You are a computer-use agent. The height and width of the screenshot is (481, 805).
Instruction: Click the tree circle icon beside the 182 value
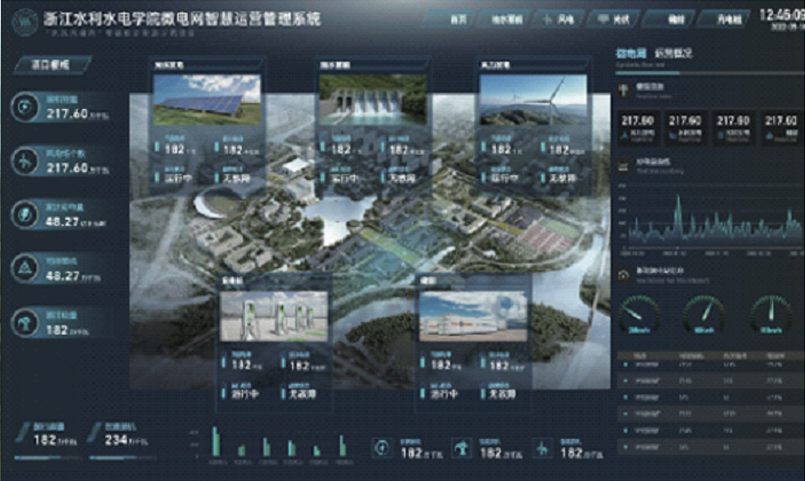coord(25,323)
